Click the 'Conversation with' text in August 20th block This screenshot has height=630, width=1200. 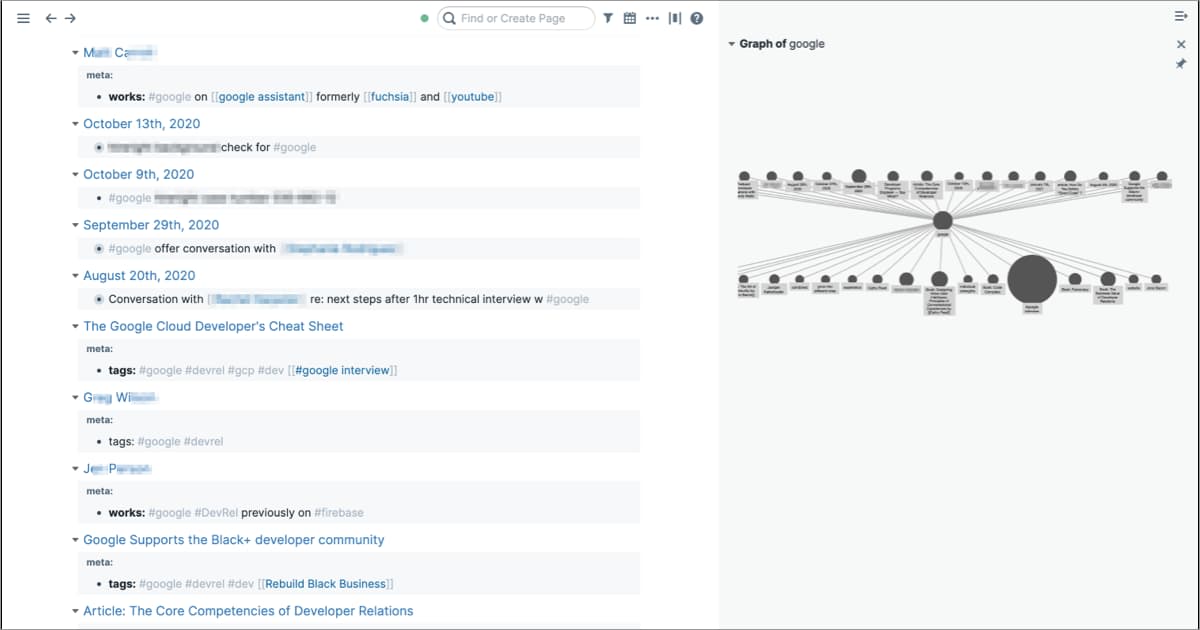pos(156,299)
